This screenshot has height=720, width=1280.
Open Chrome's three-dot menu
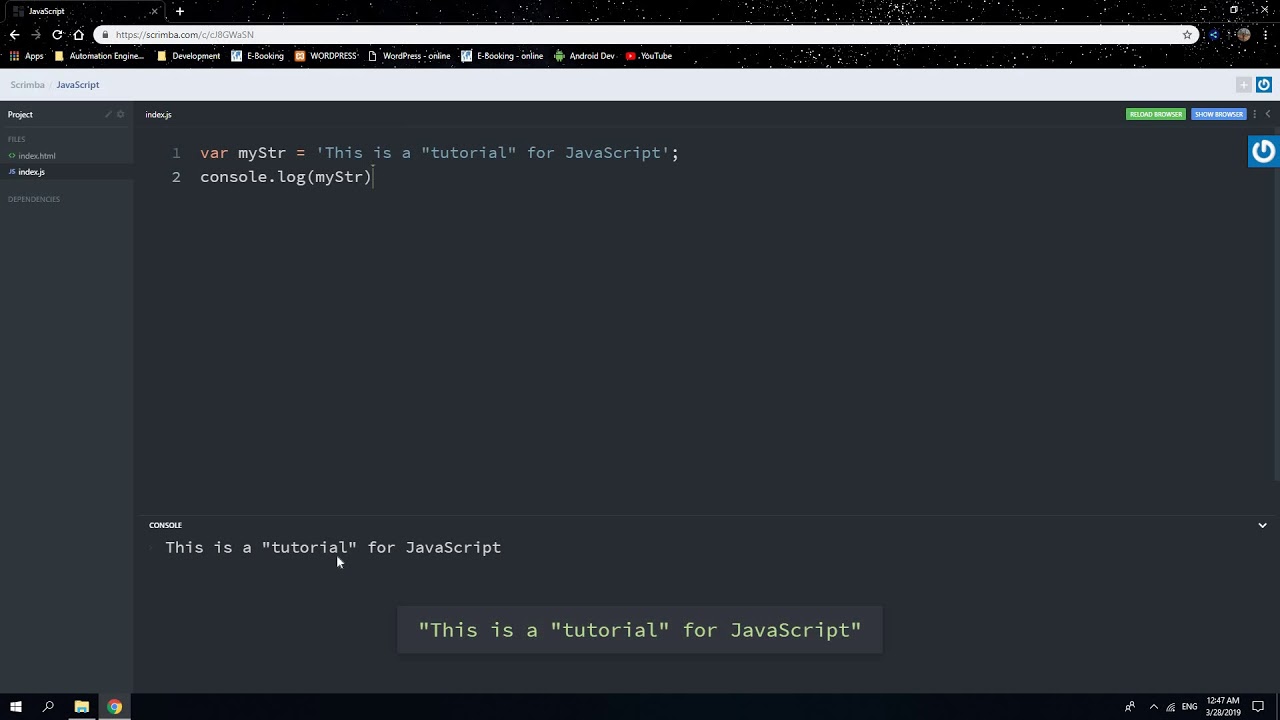(1266, 34)
